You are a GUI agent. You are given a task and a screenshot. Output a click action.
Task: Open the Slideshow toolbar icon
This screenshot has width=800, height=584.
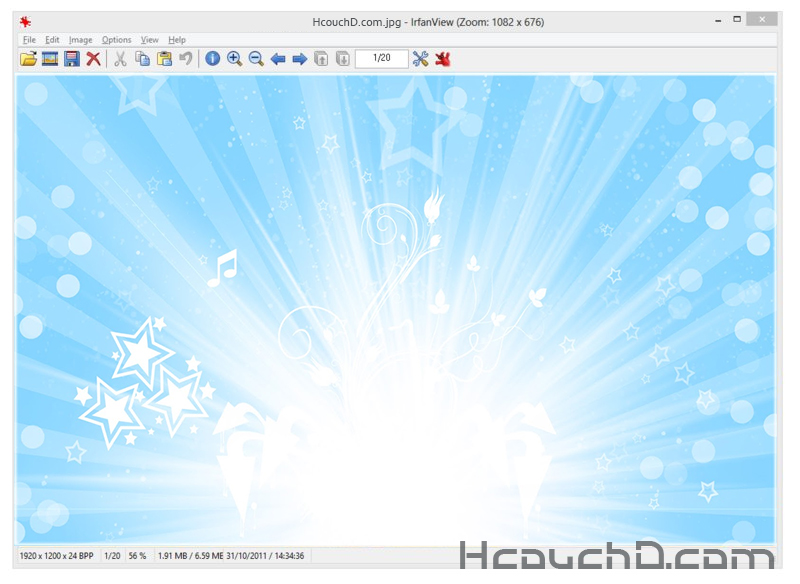click(x=50, y=59)
